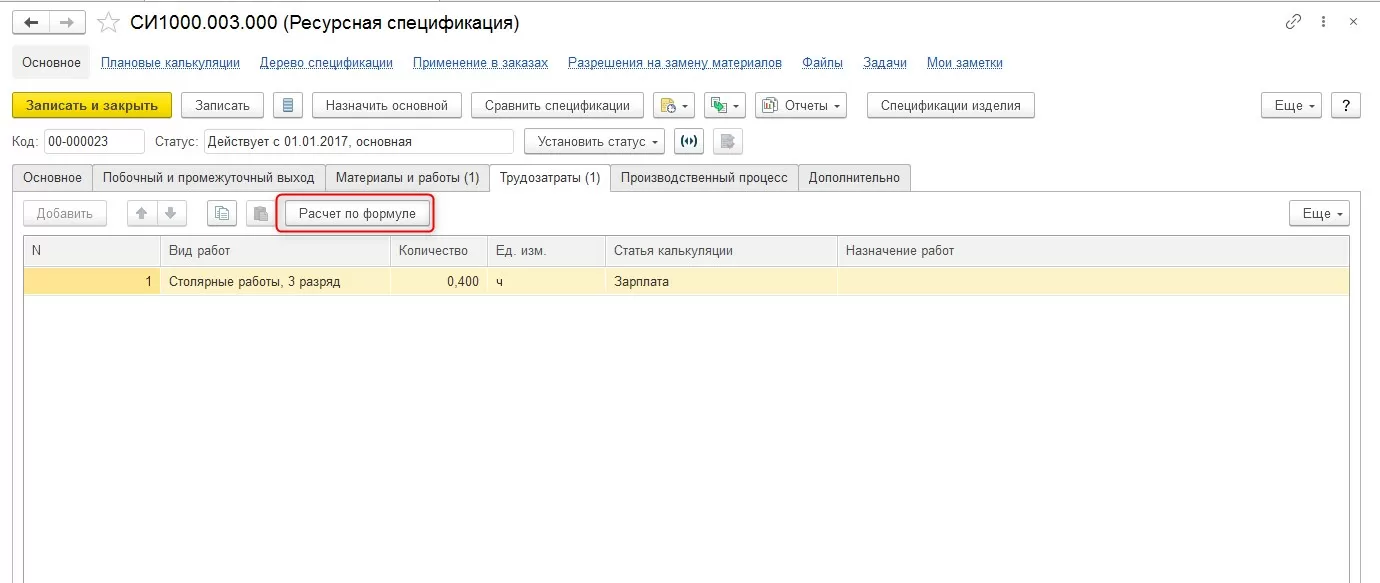Image resolution: width=1380 pixels, height=583 pixels.
Task: Select the unit cell ч
Action: tap(546, 282)
